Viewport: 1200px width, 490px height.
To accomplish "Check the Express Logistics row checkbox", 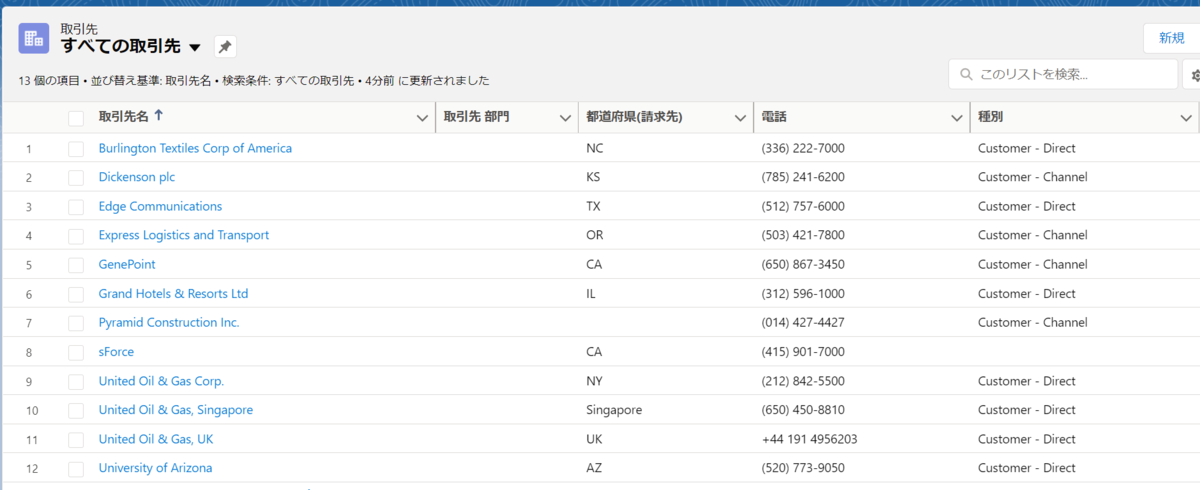I will point(76,236).
